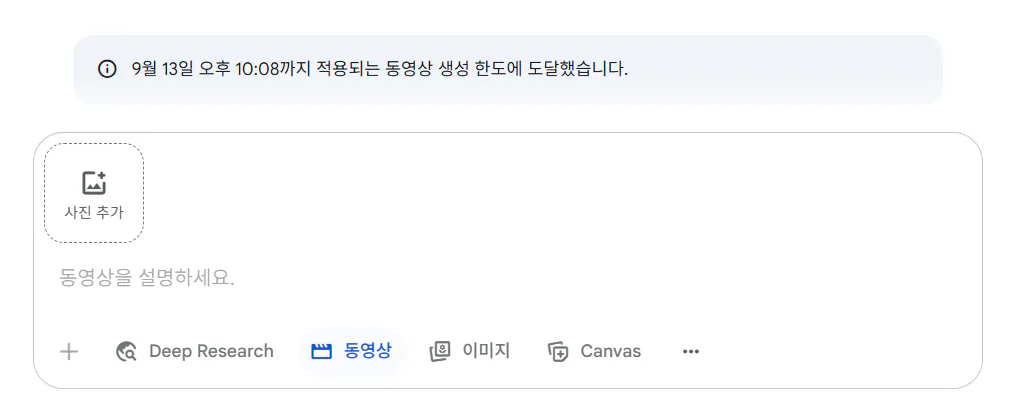Click the info icon in the limit notice

coord(107,69)
